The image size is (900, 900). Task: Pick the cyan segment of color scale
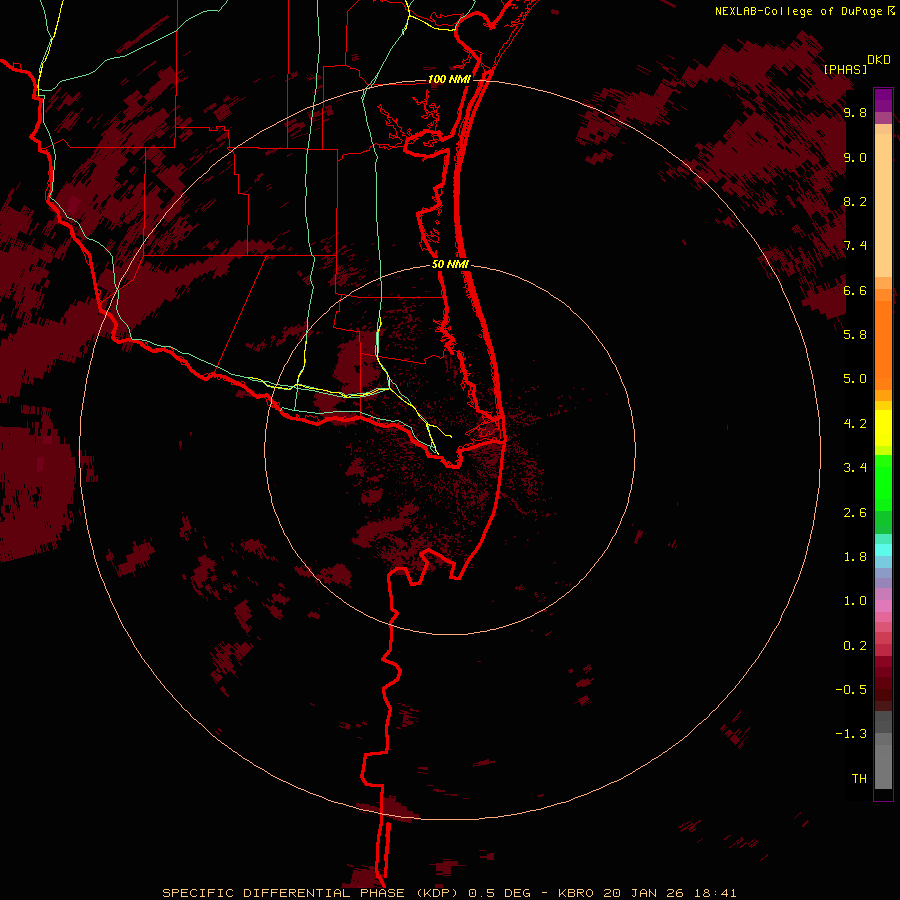coord(883,550)
